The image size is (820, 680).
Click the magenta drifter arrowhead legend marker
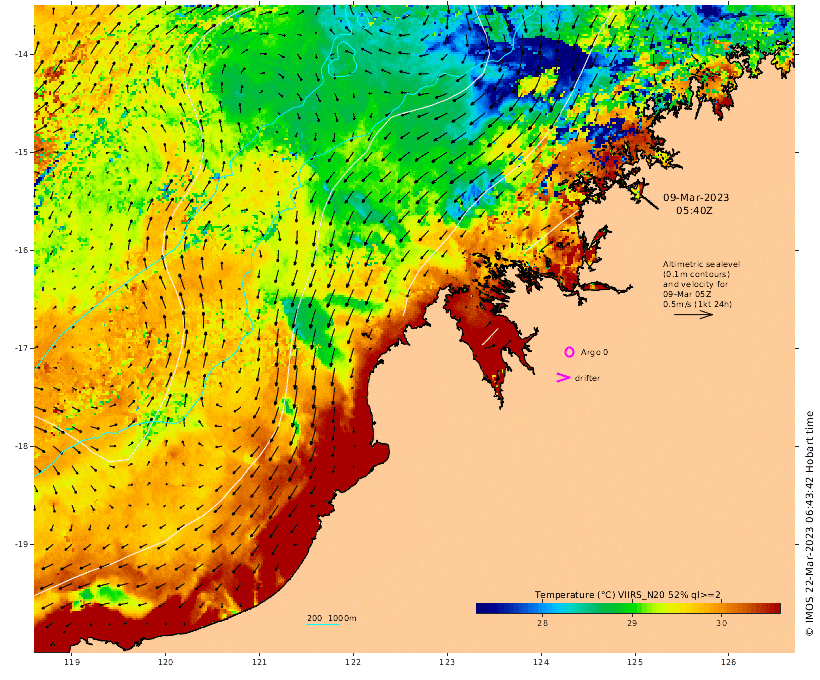(x=563, y=378)
